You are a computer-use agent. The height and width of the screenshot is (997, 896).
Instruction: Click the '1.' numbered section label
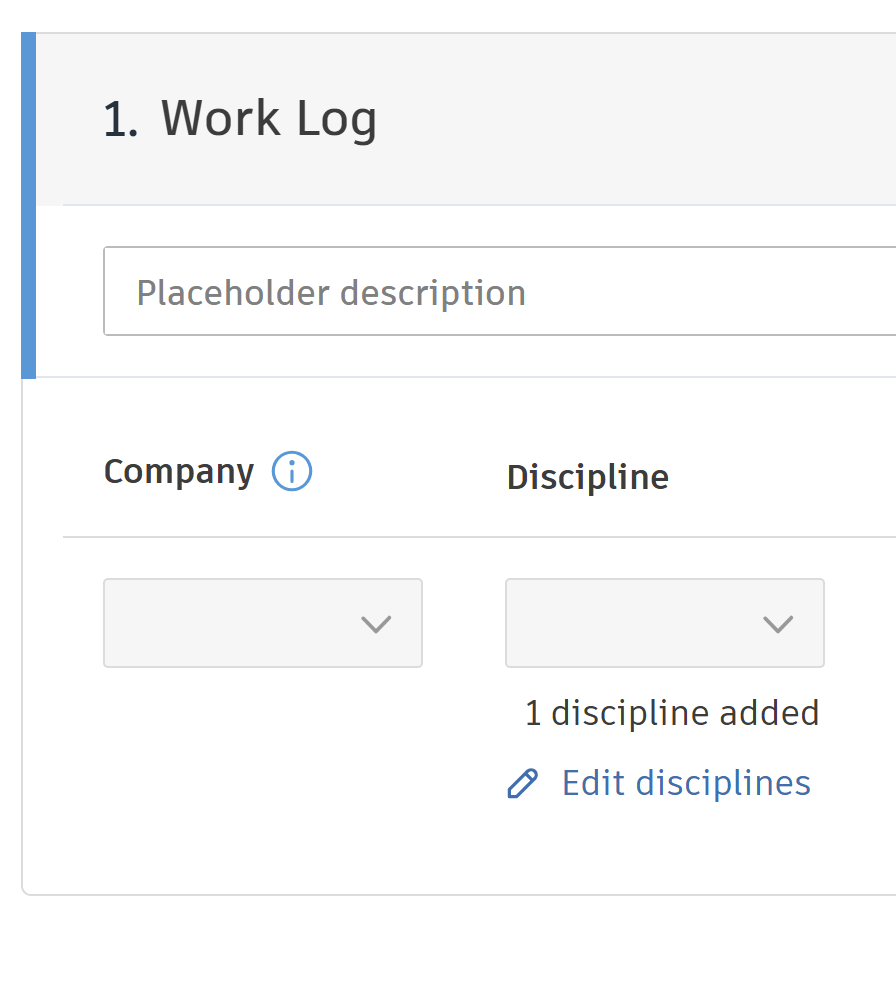point(120,118)
